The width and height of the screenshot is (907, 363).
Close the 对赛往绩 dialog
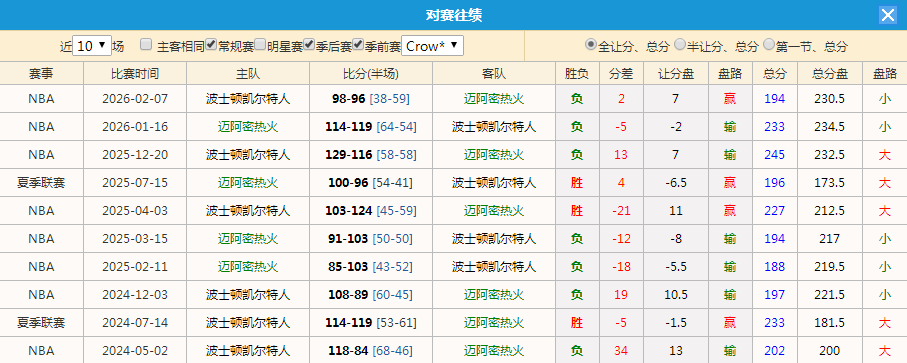click(887, 15)
